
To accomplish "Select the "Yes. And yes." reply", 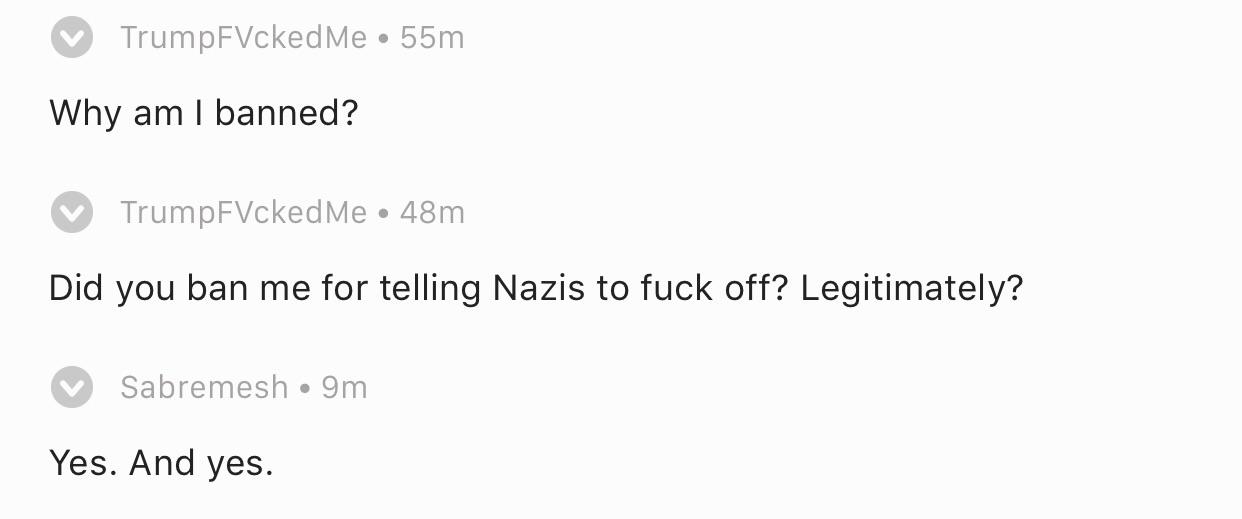I will click(x=160, y=463).
